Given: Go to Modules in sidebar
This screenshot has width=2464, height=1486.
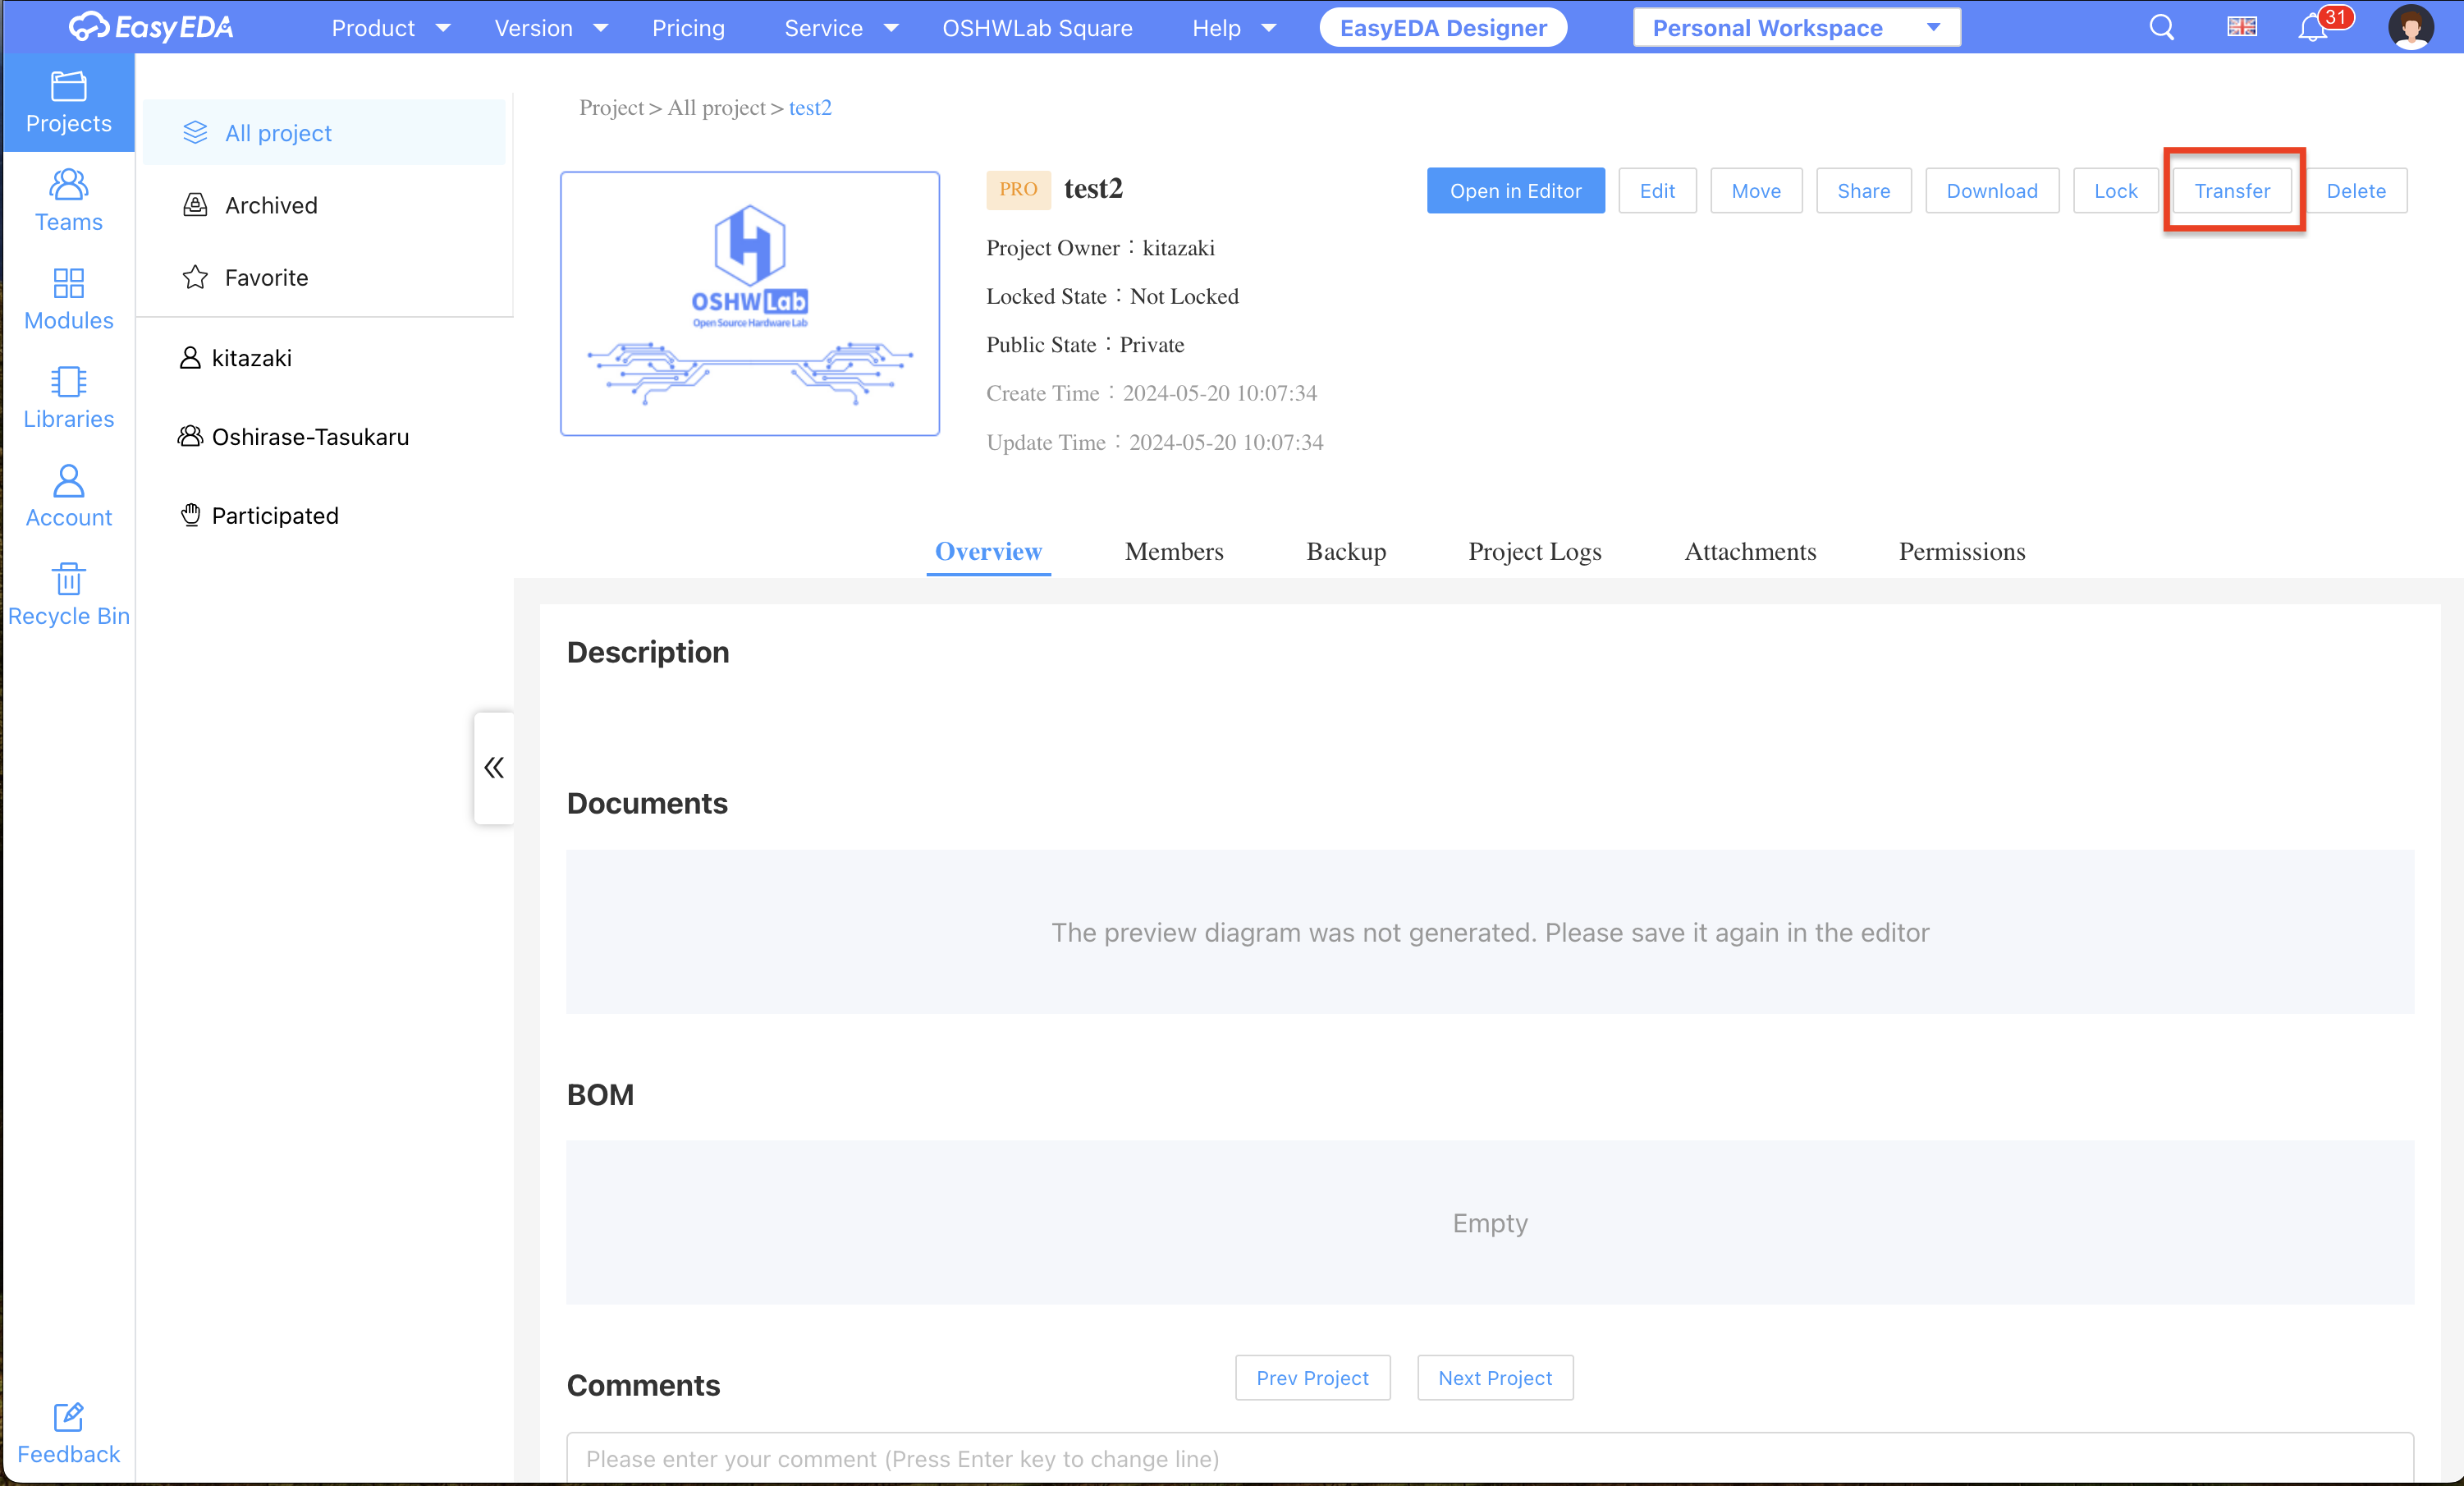Looking at the screenshot, I should coord(68,299).
